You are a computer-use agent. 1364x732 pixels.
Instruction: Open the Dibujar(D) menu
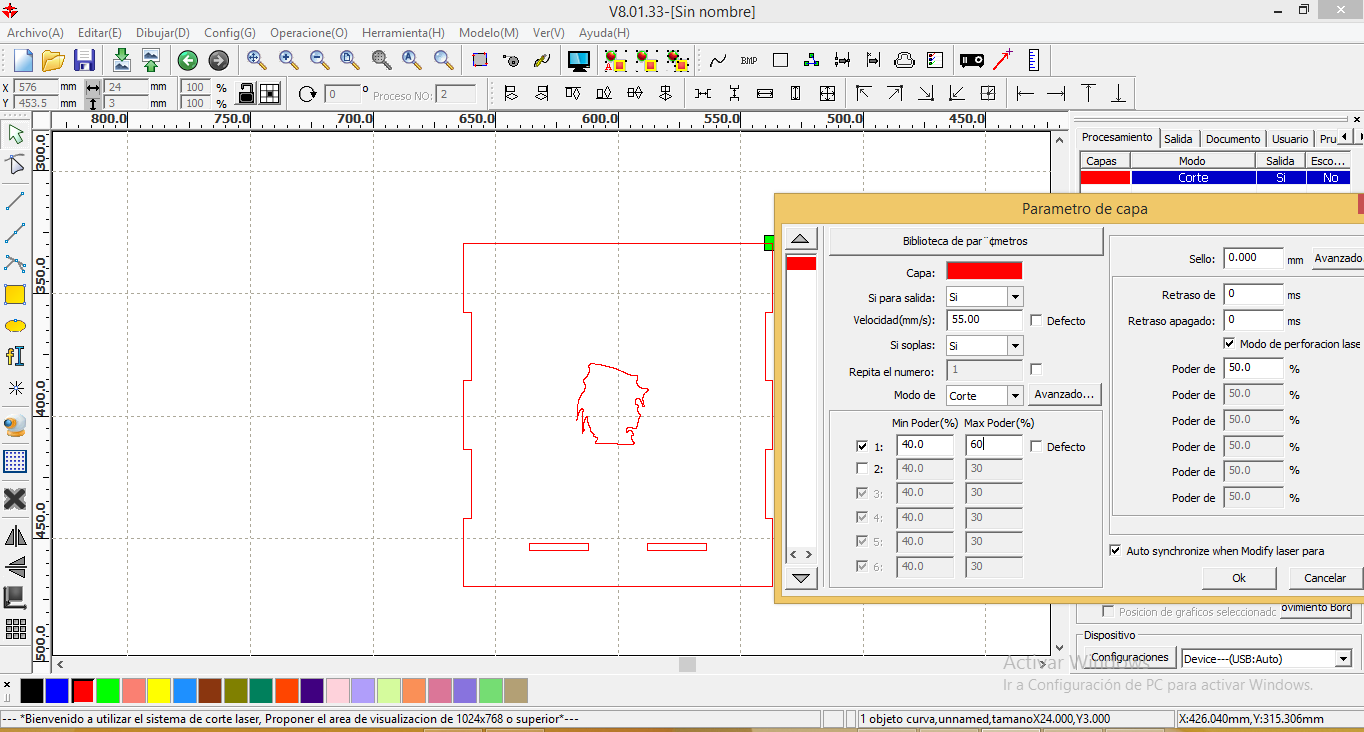163,33
